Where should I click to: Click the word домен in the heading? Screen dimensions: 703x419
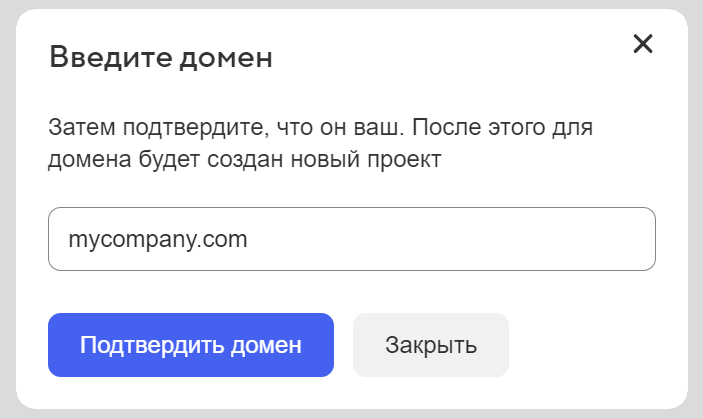tap(226, 59)
